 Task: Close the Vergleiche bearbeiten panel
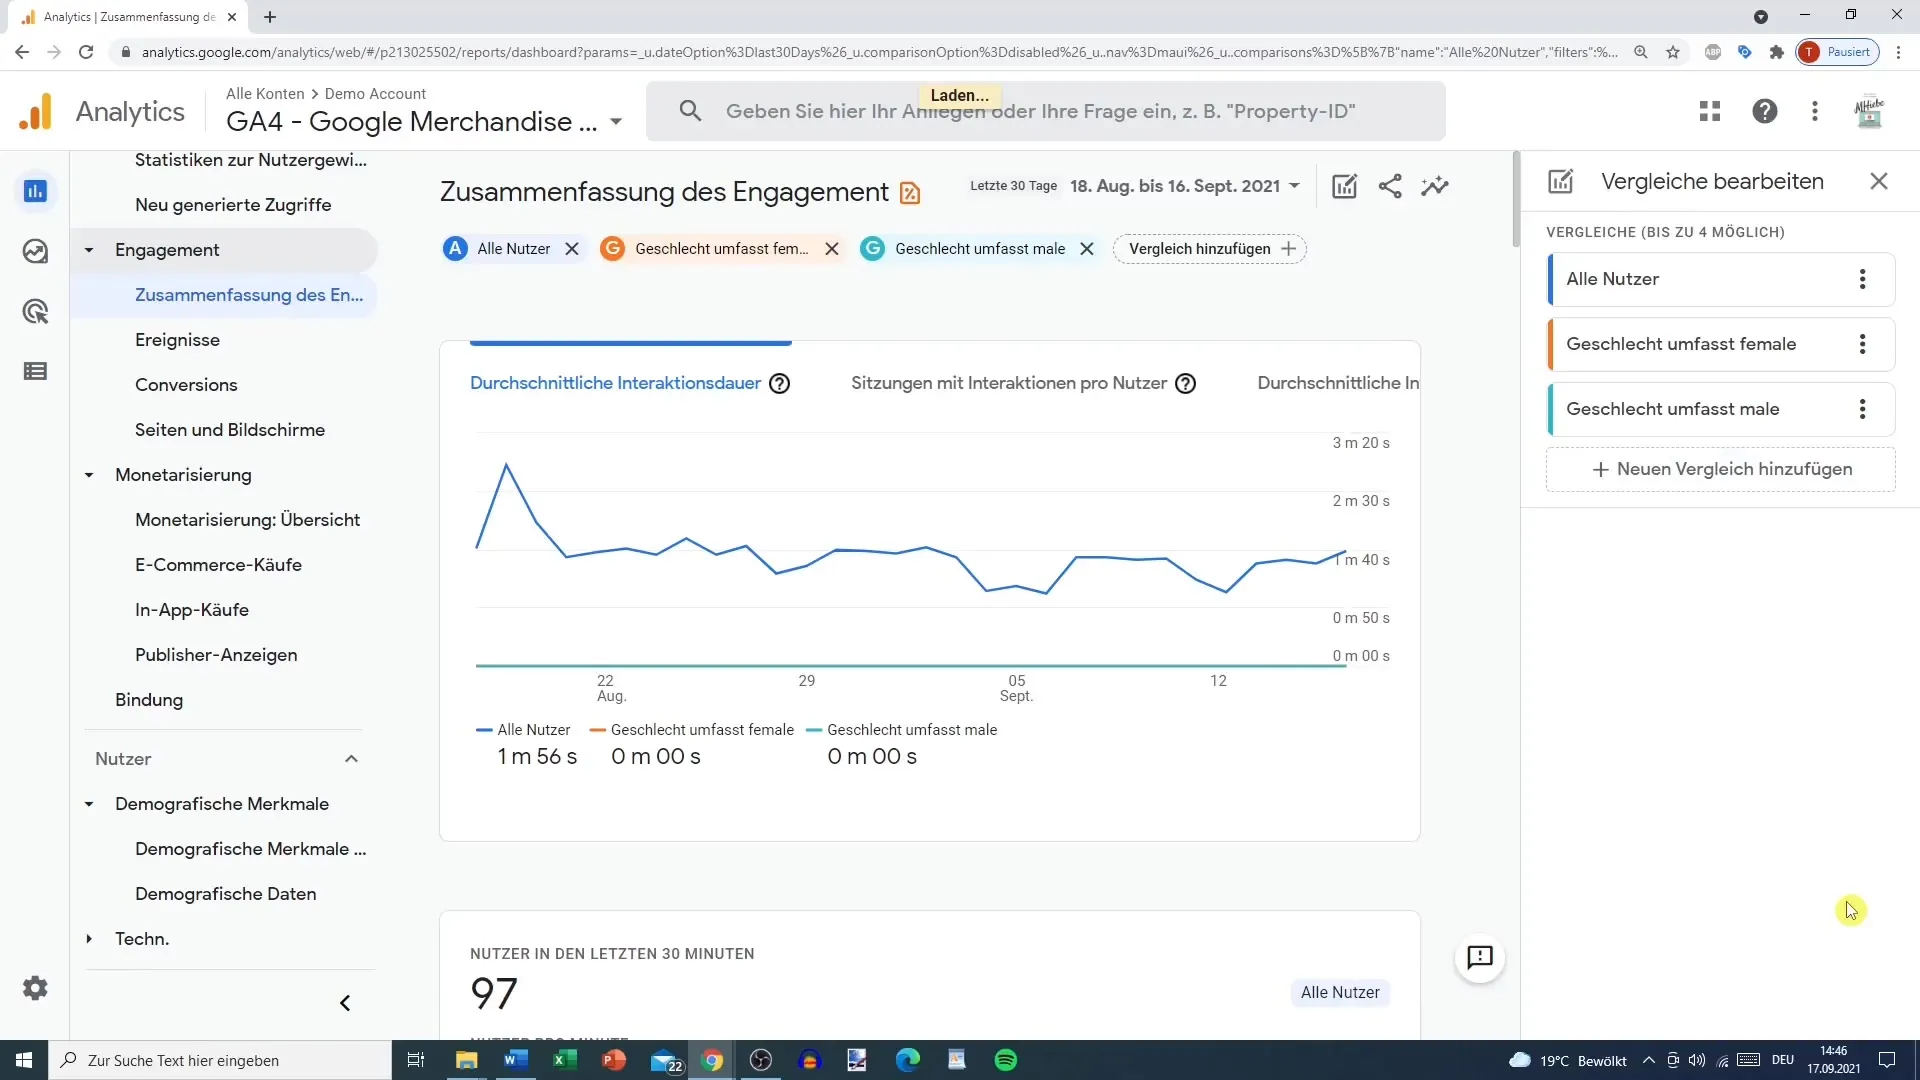coord(1879,181)
